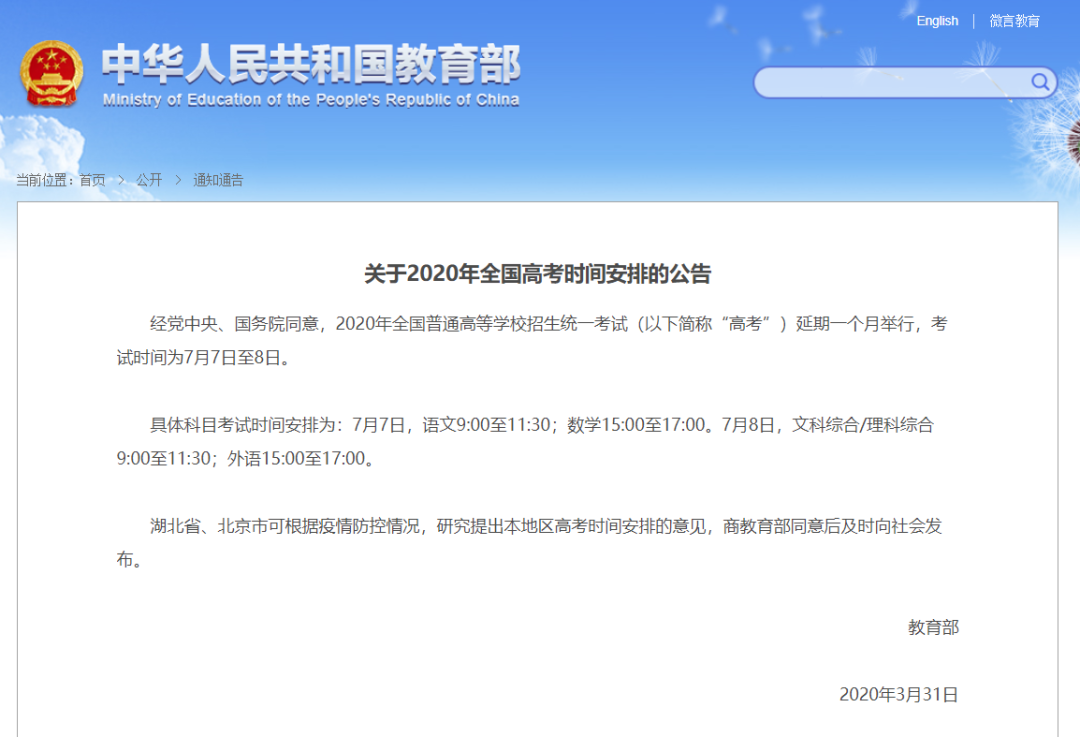1080x737 pixels.
Task: Click inside the search input field
Action: click(890, 82)
